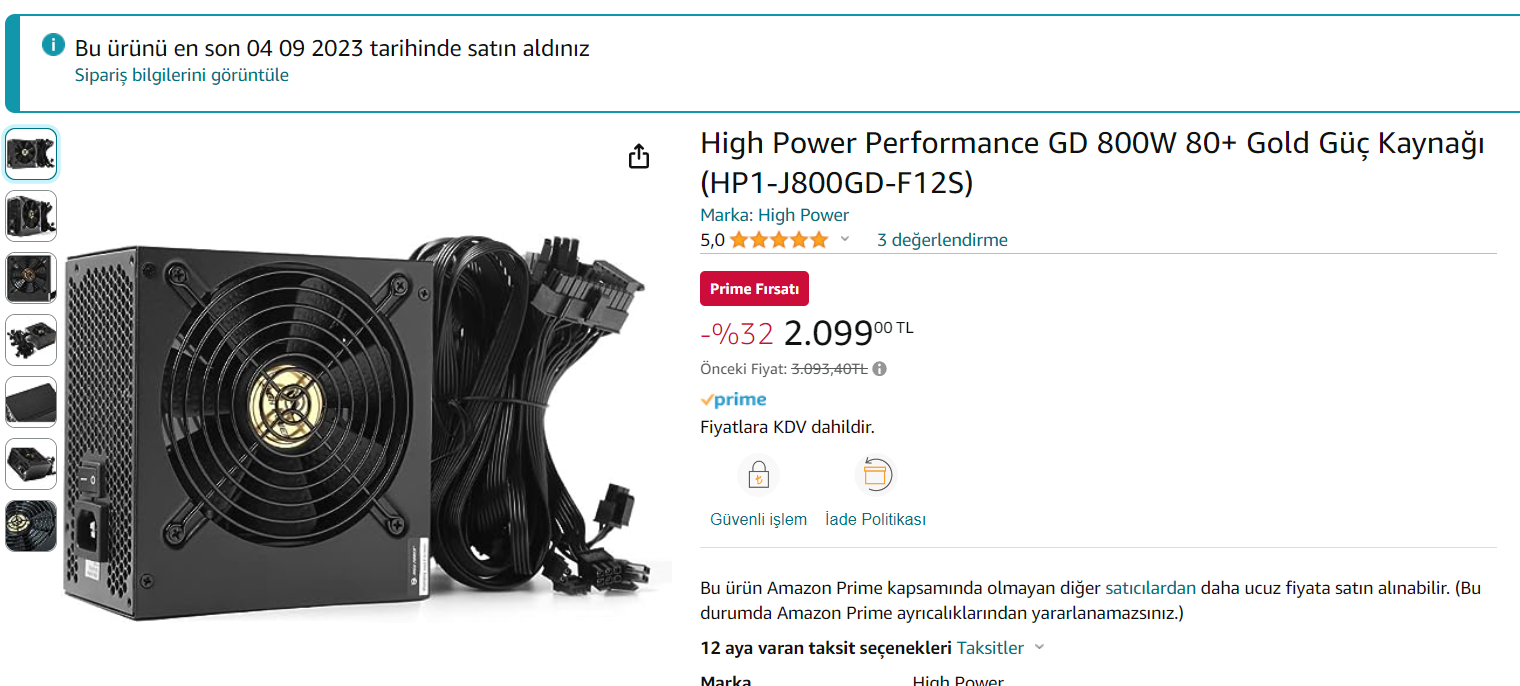Click info icon beside Önceki Fiyat
Image resolution: width=1520 pixels, height=686 pixels.
coord(879,368)
